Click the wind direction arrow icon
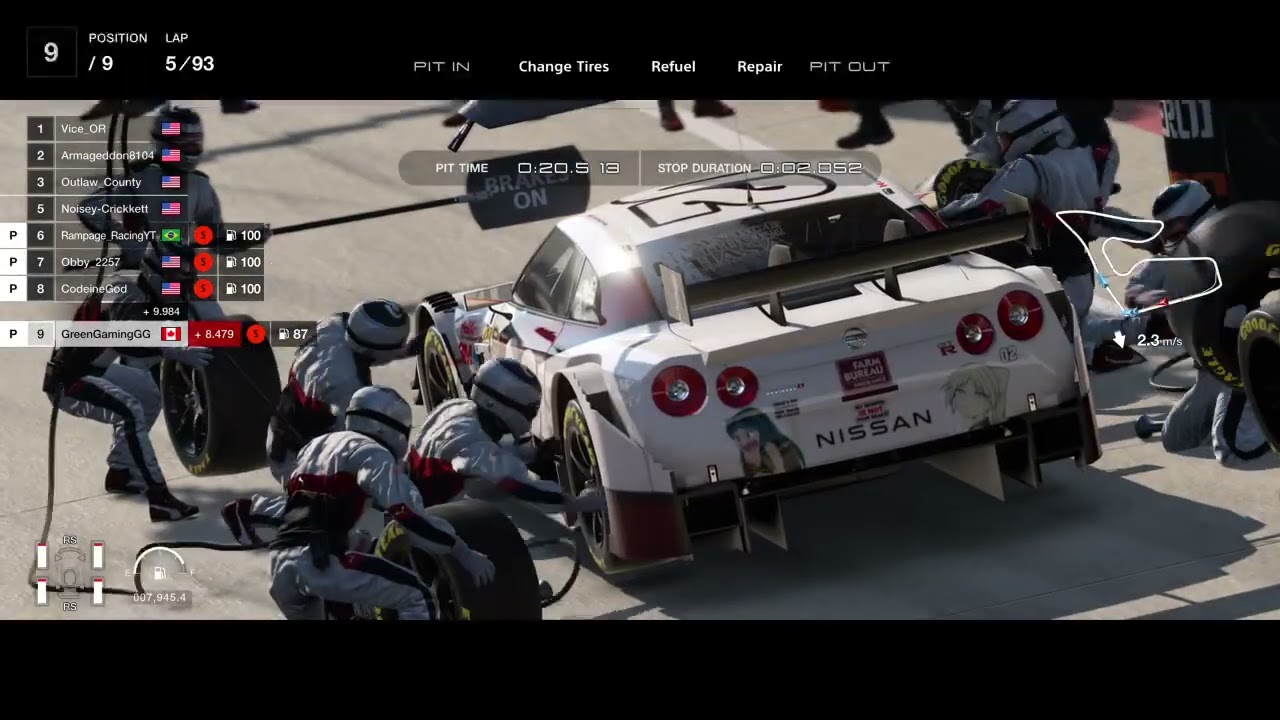Screen dimensions: 1280x720 (x=1119, y=340)
